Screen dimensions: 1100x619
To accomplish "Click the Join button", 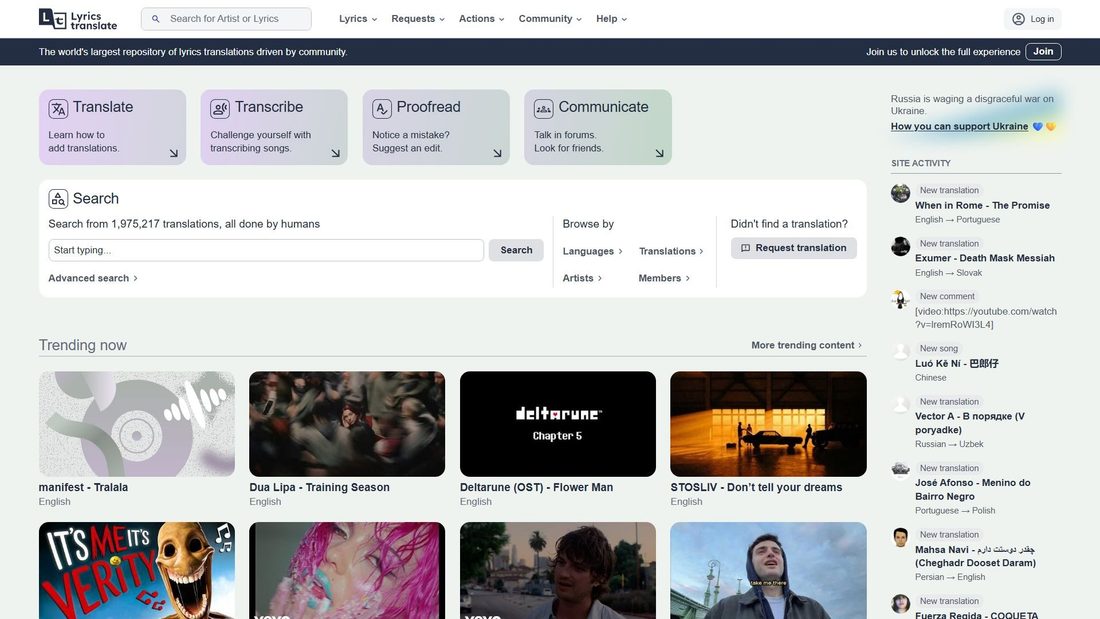I will pos(1043,51).
